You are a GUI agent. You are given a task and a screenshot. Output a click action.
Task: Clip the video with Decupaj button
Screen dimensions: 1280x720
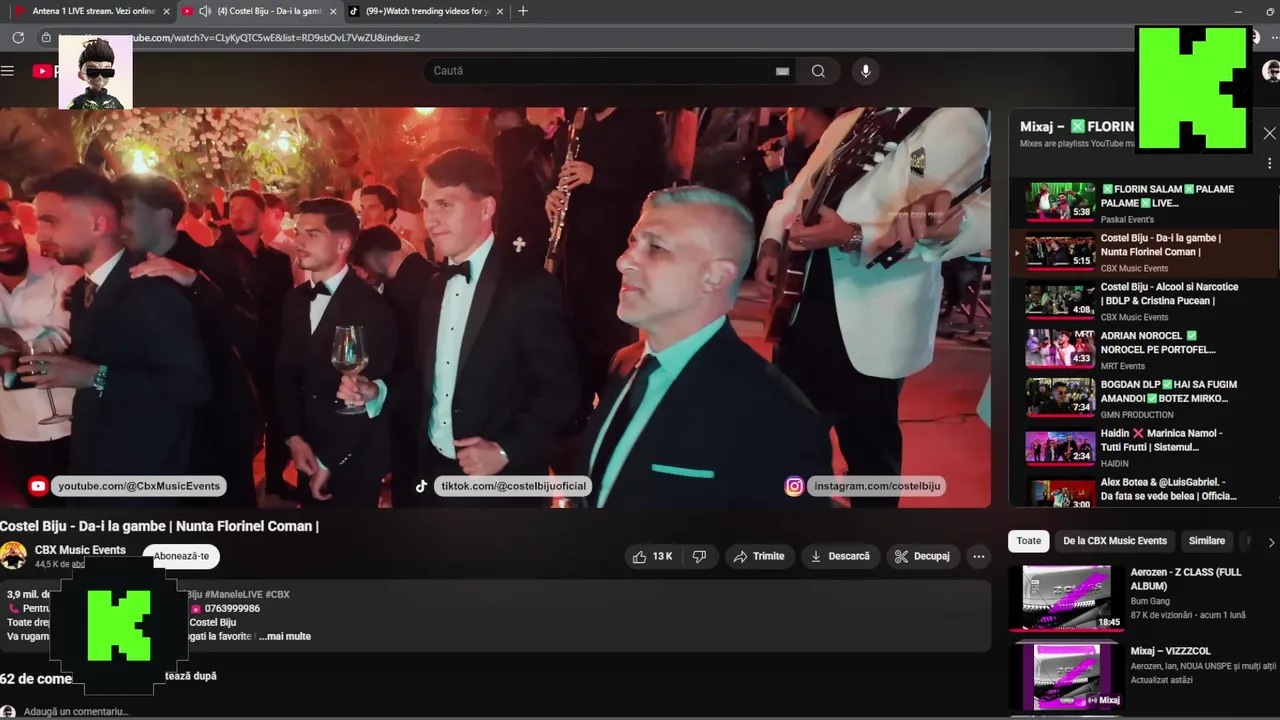pos(922,556)
